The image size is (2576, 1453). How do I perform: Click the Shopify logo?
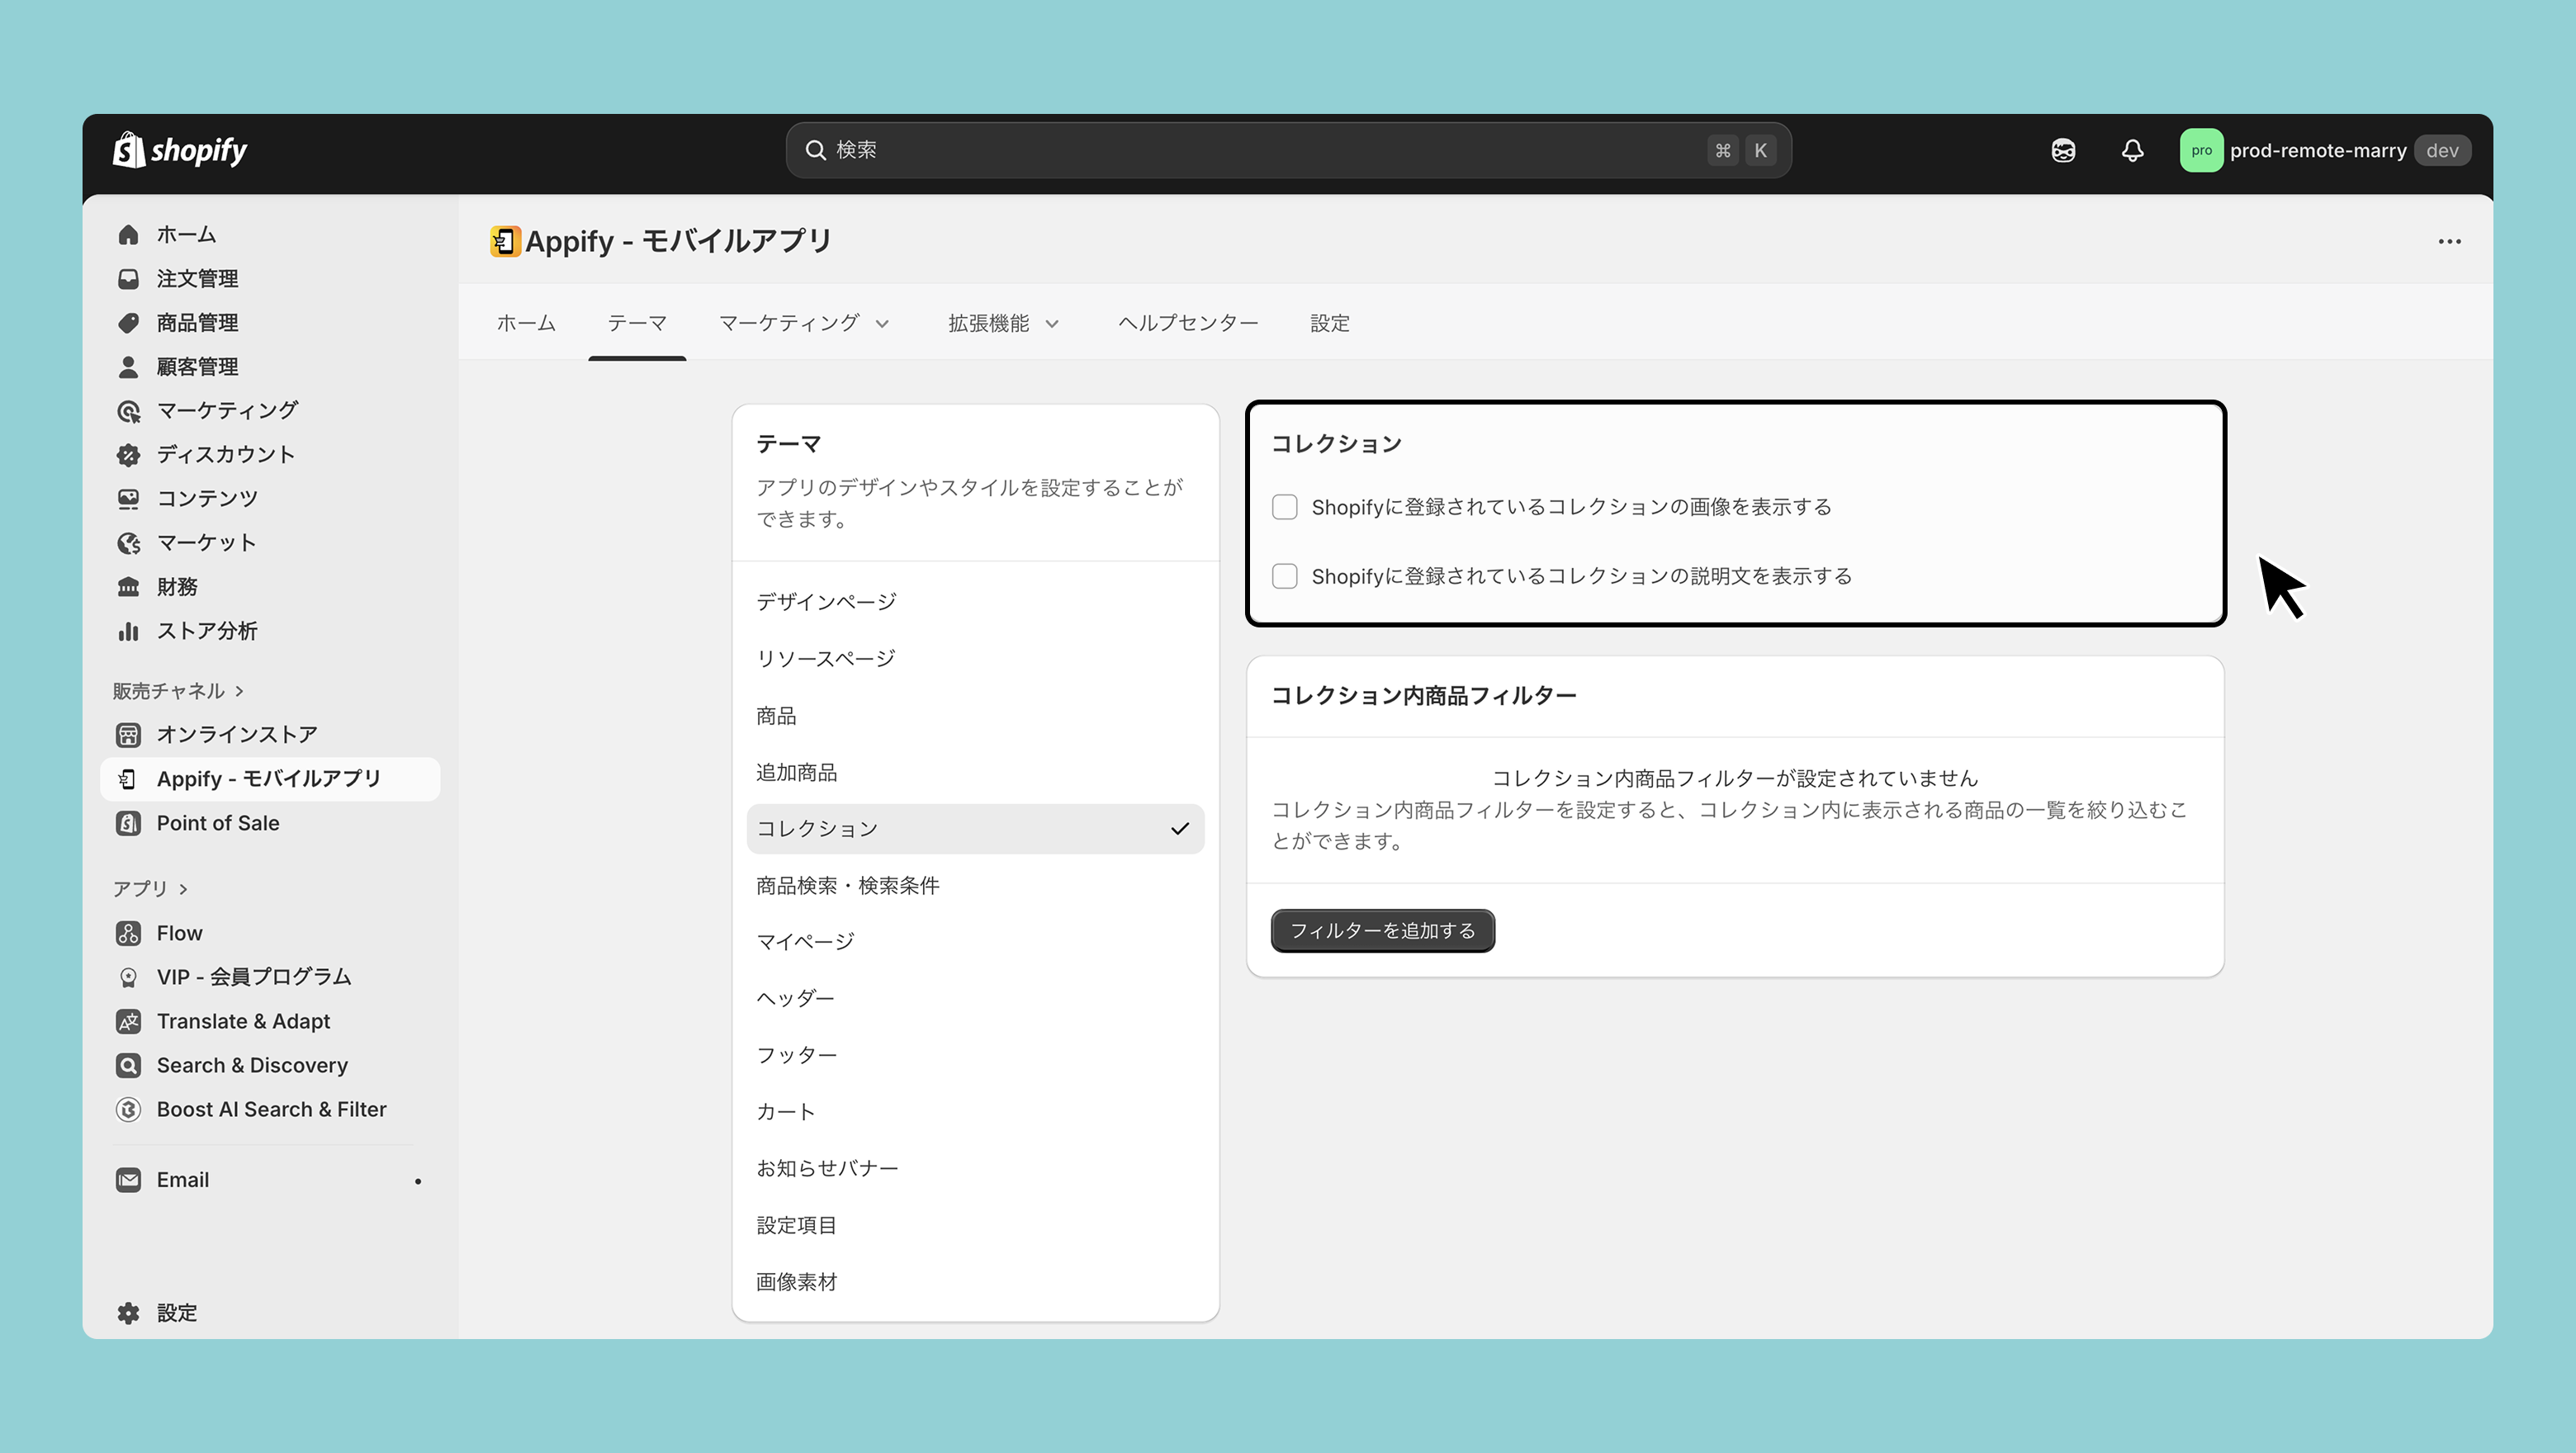[180, 150]
